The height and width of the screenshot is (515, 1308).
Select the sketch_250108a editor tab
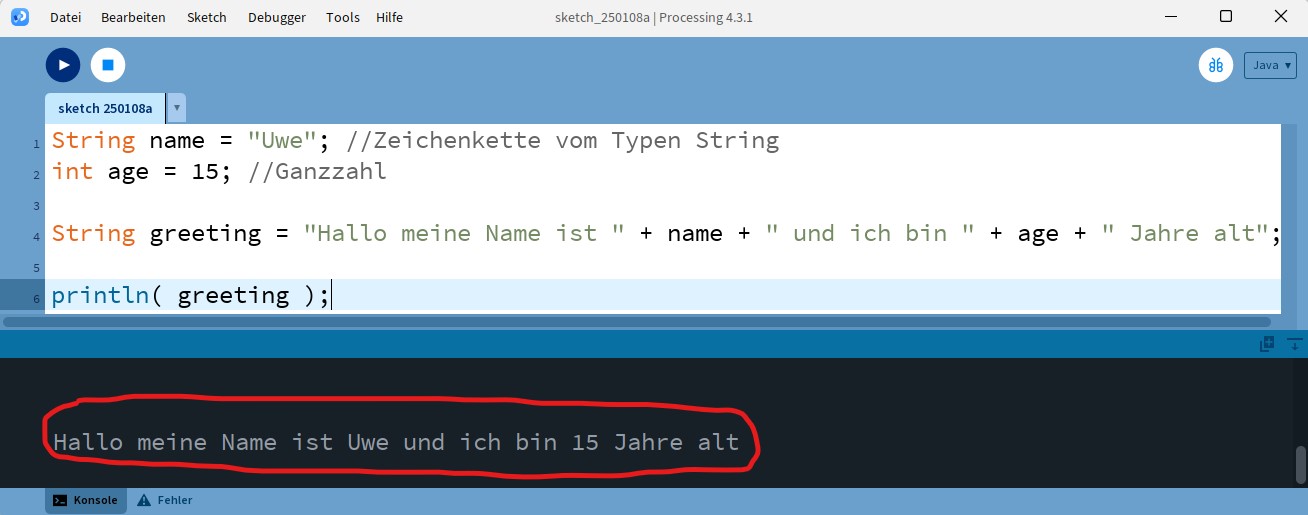pyautogui.click(x=105, y=108)
